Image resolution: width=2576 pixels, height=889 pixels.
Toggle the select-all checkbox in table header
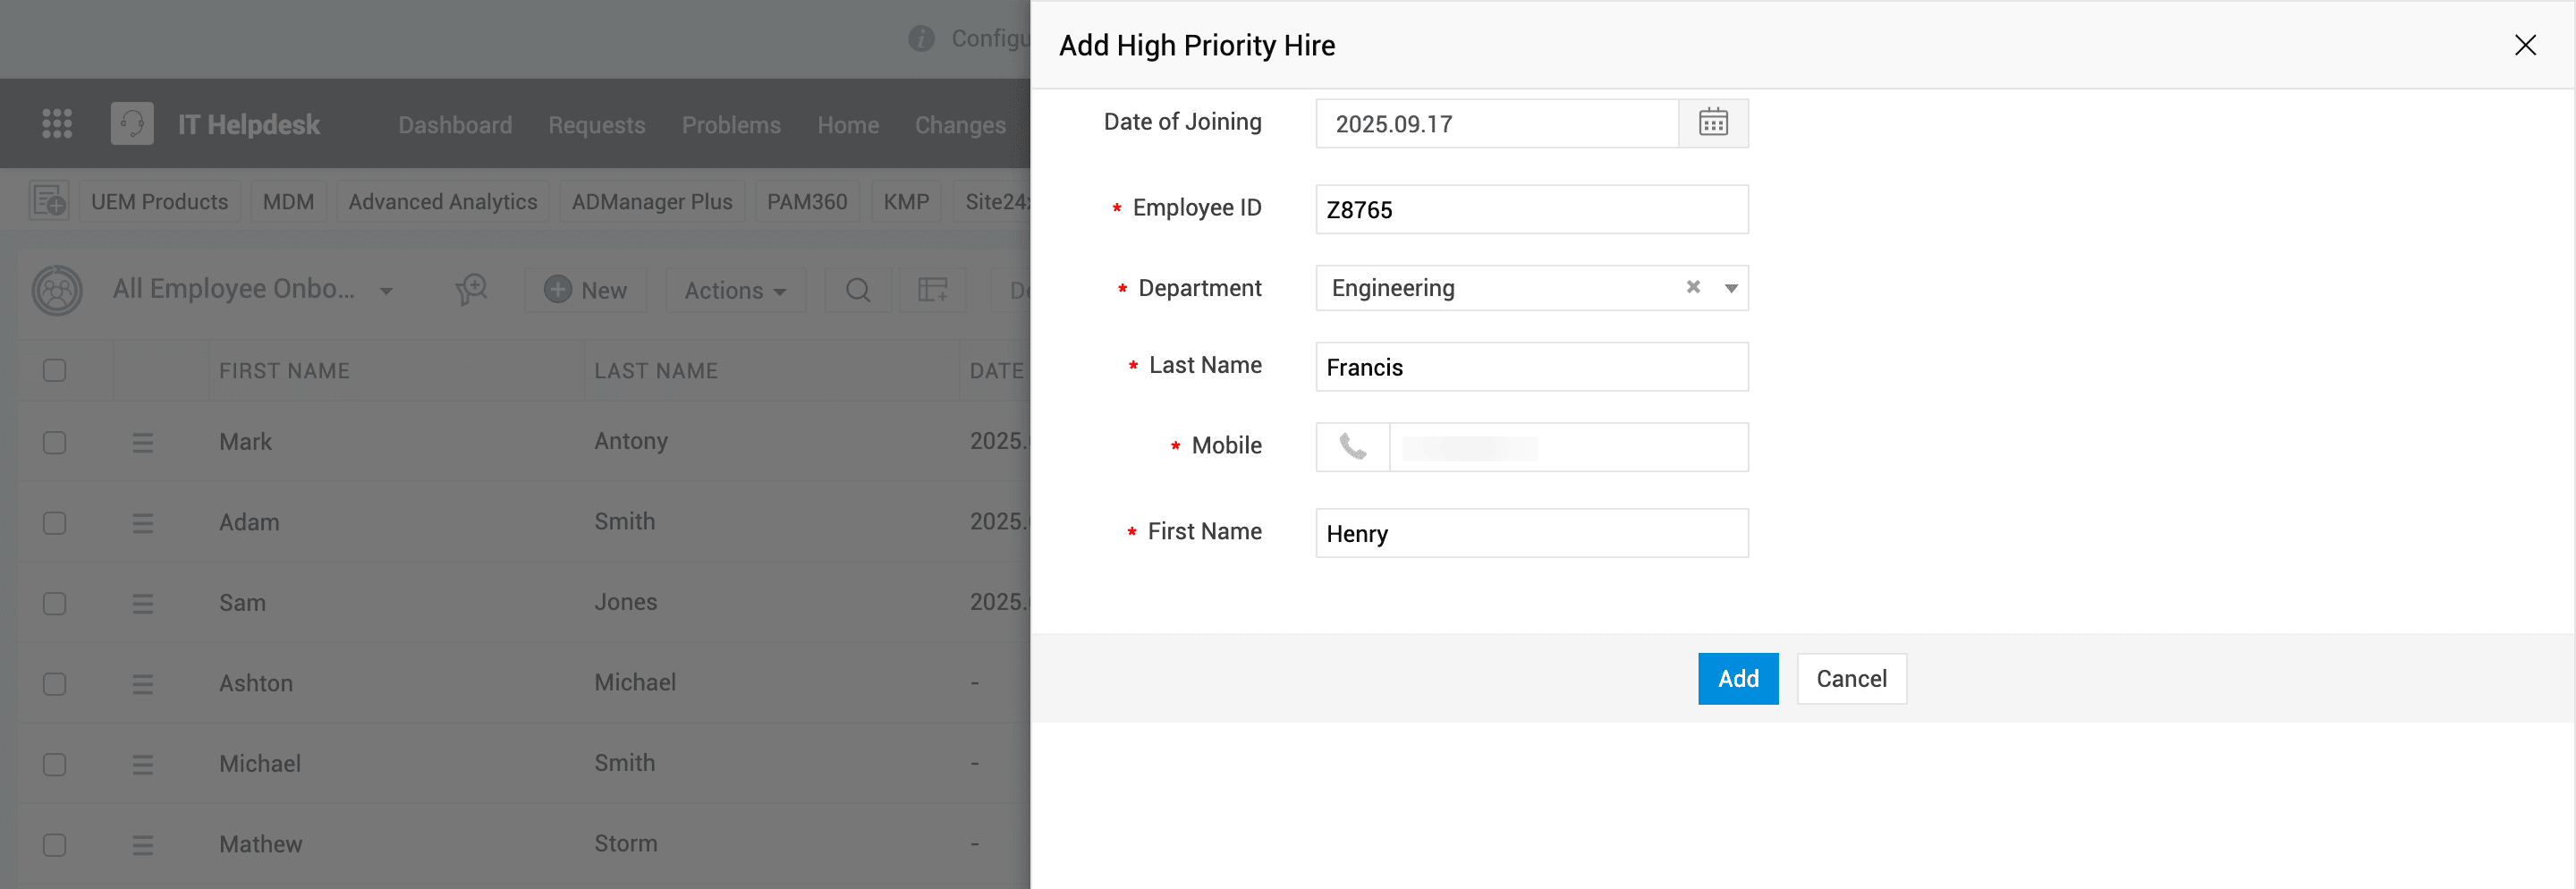[55, 370]
